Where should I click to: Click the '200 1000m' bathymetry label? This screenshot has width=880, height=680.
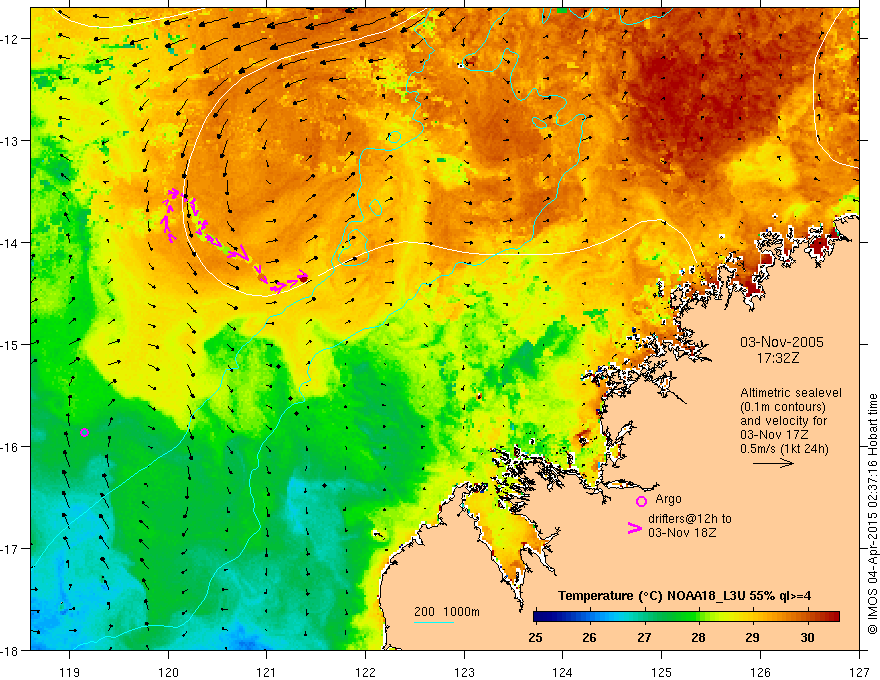pos(447,612)
